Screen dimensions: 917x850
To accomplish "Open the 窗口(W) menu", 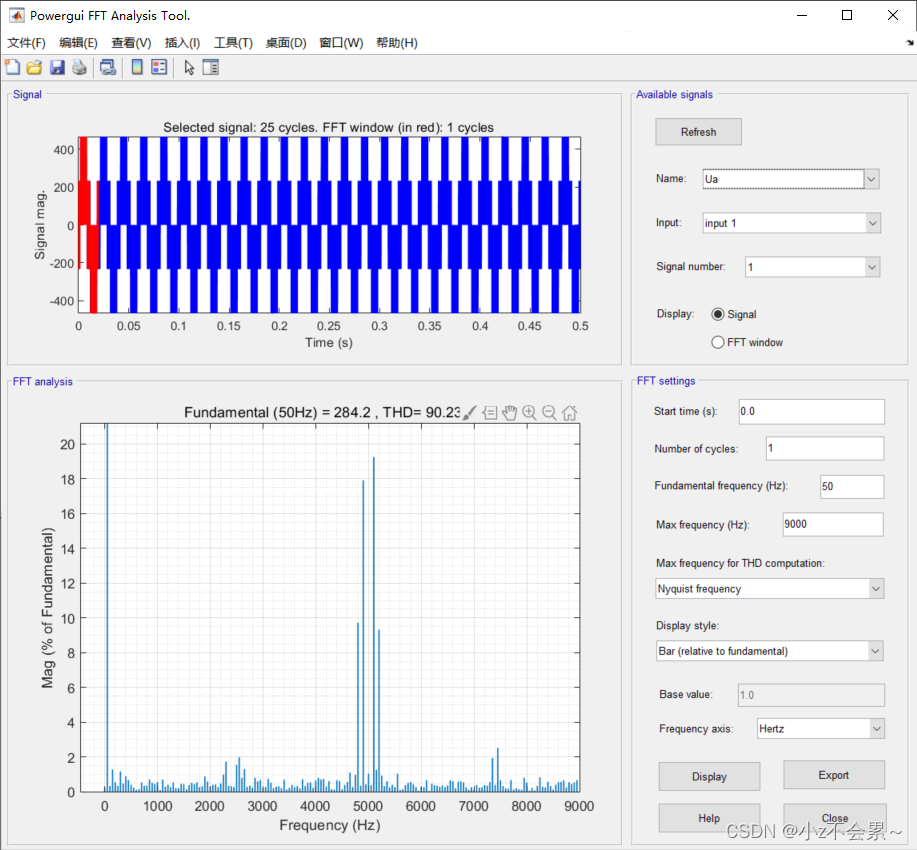I will [341, 43].
